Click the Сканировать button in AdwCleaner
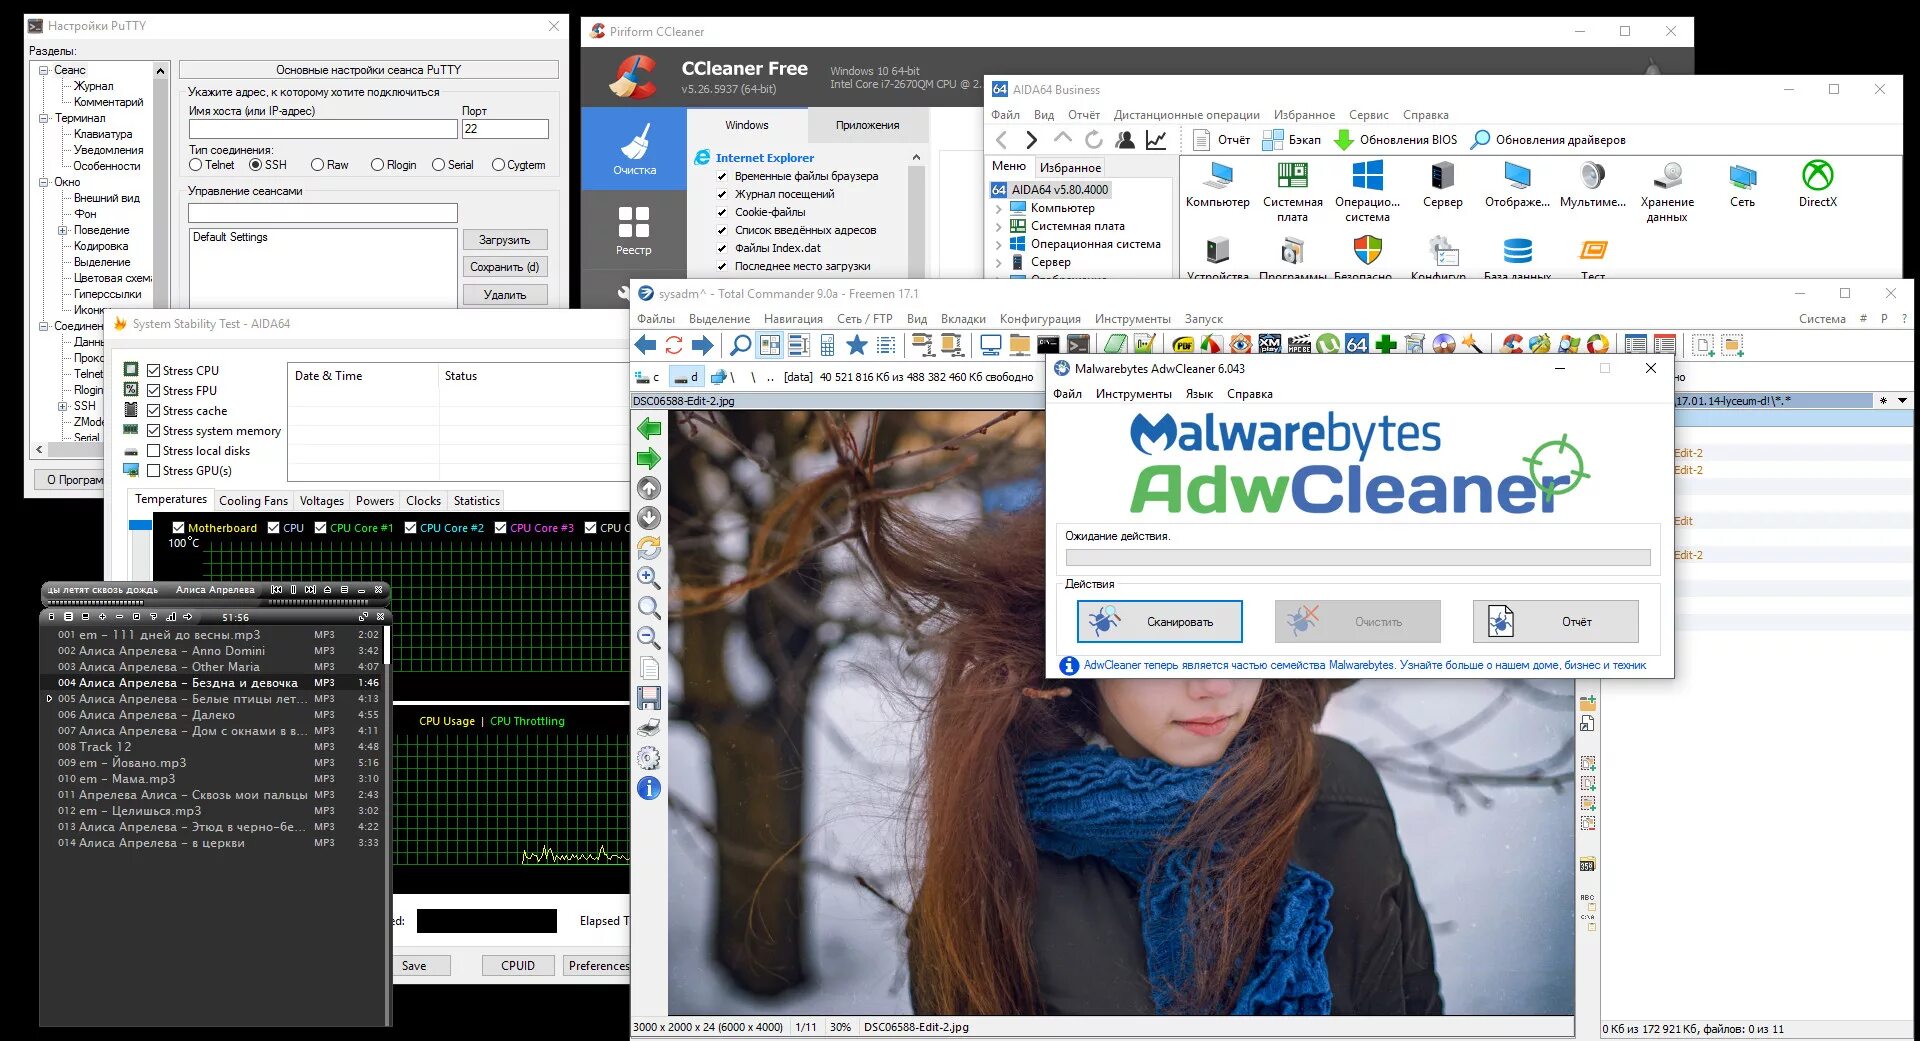The image size is (1920, 1041). click(1160, 622)
